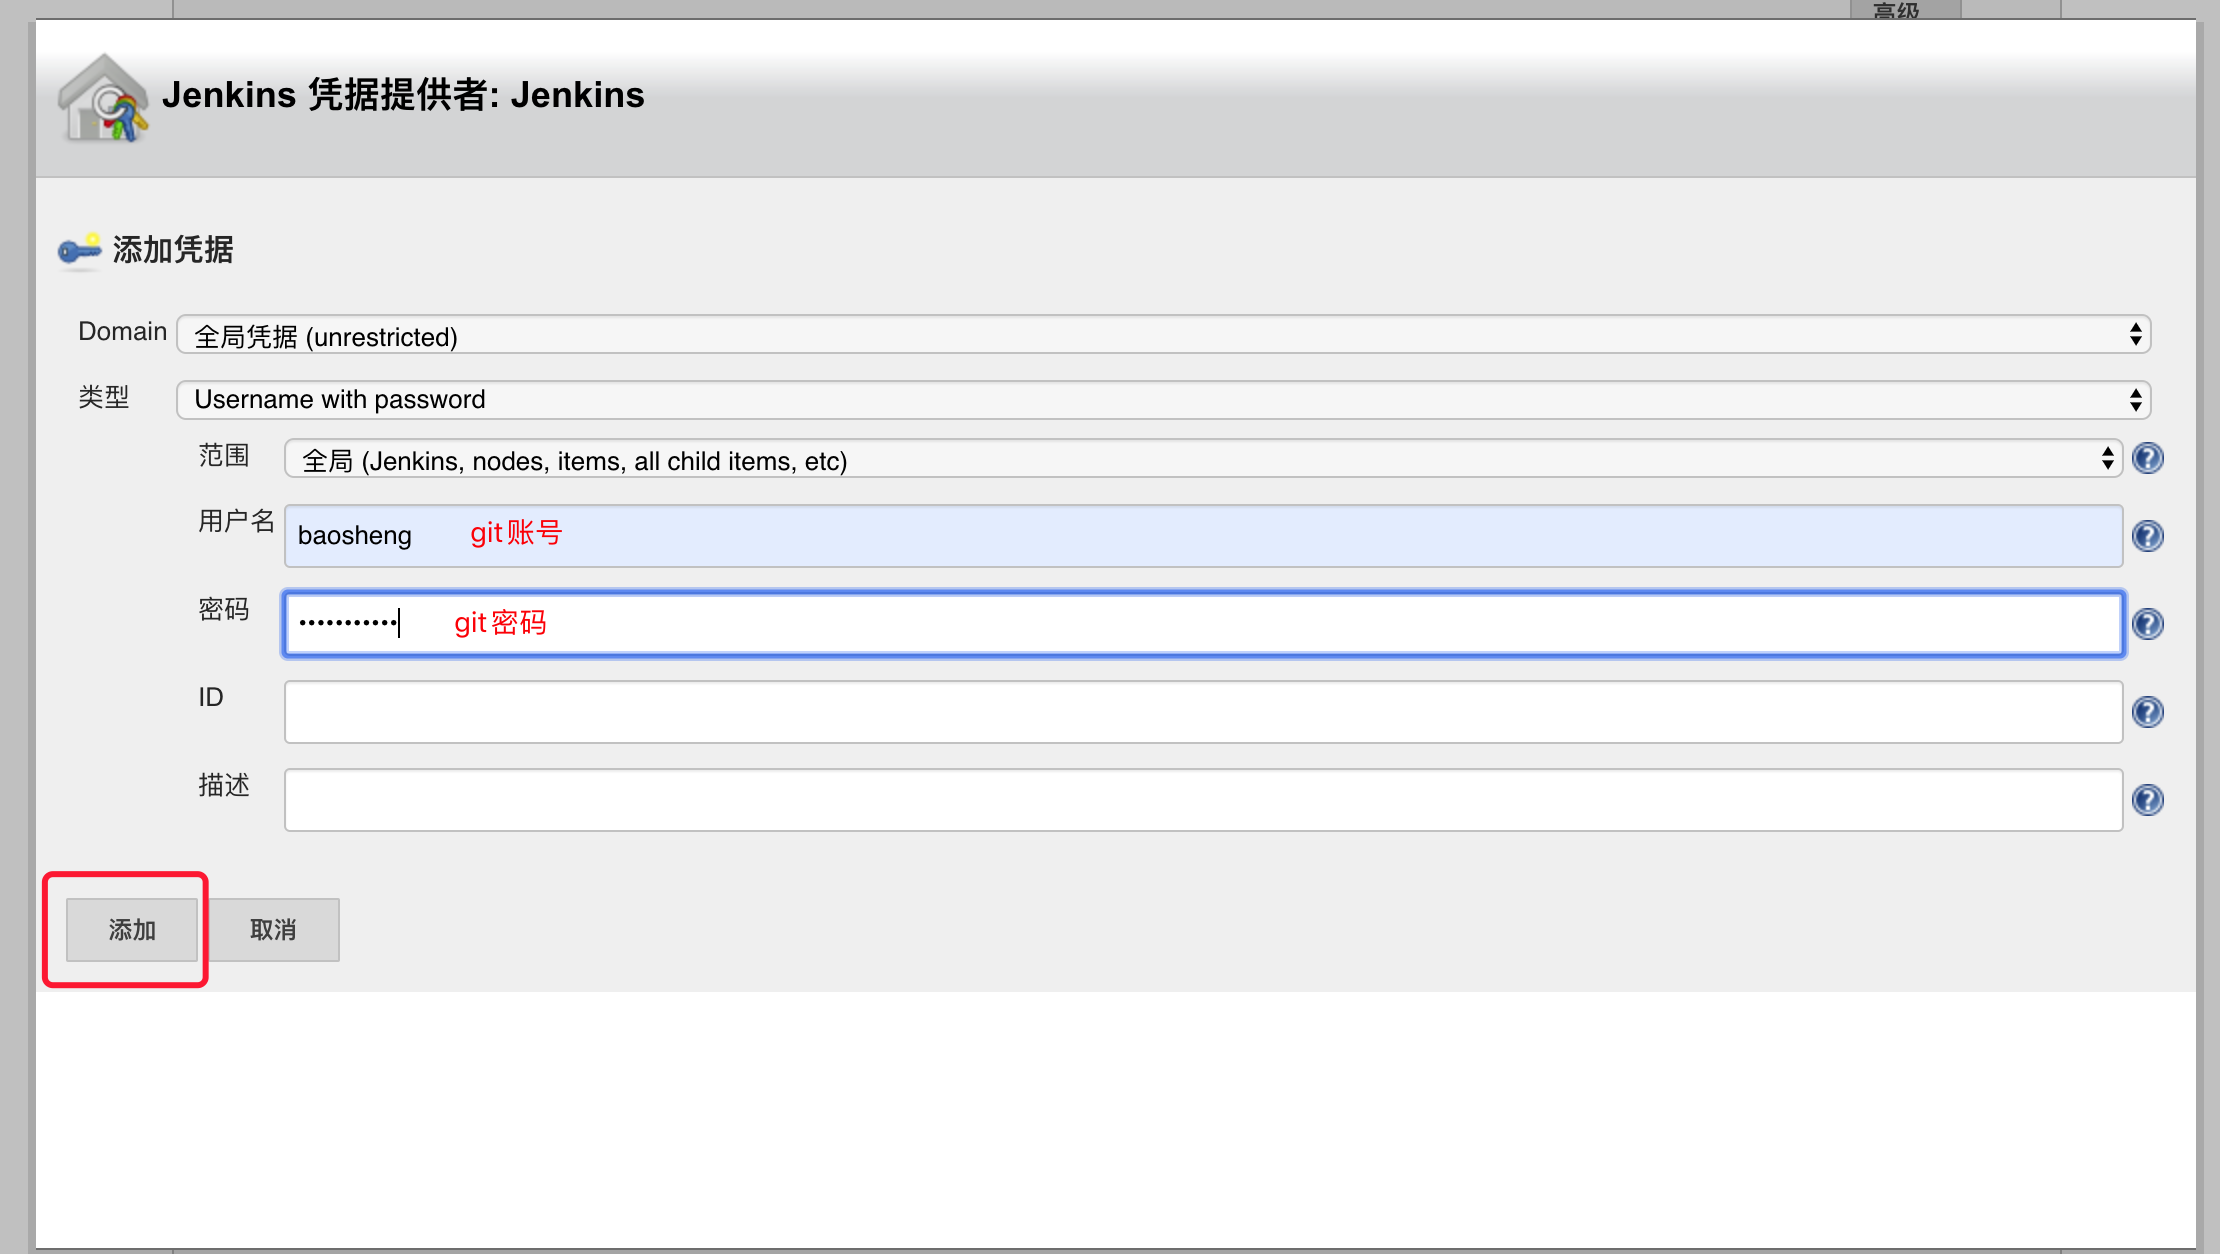
Task: Click the 高级 button behind the dialog
Action: tap(1904, 10)
